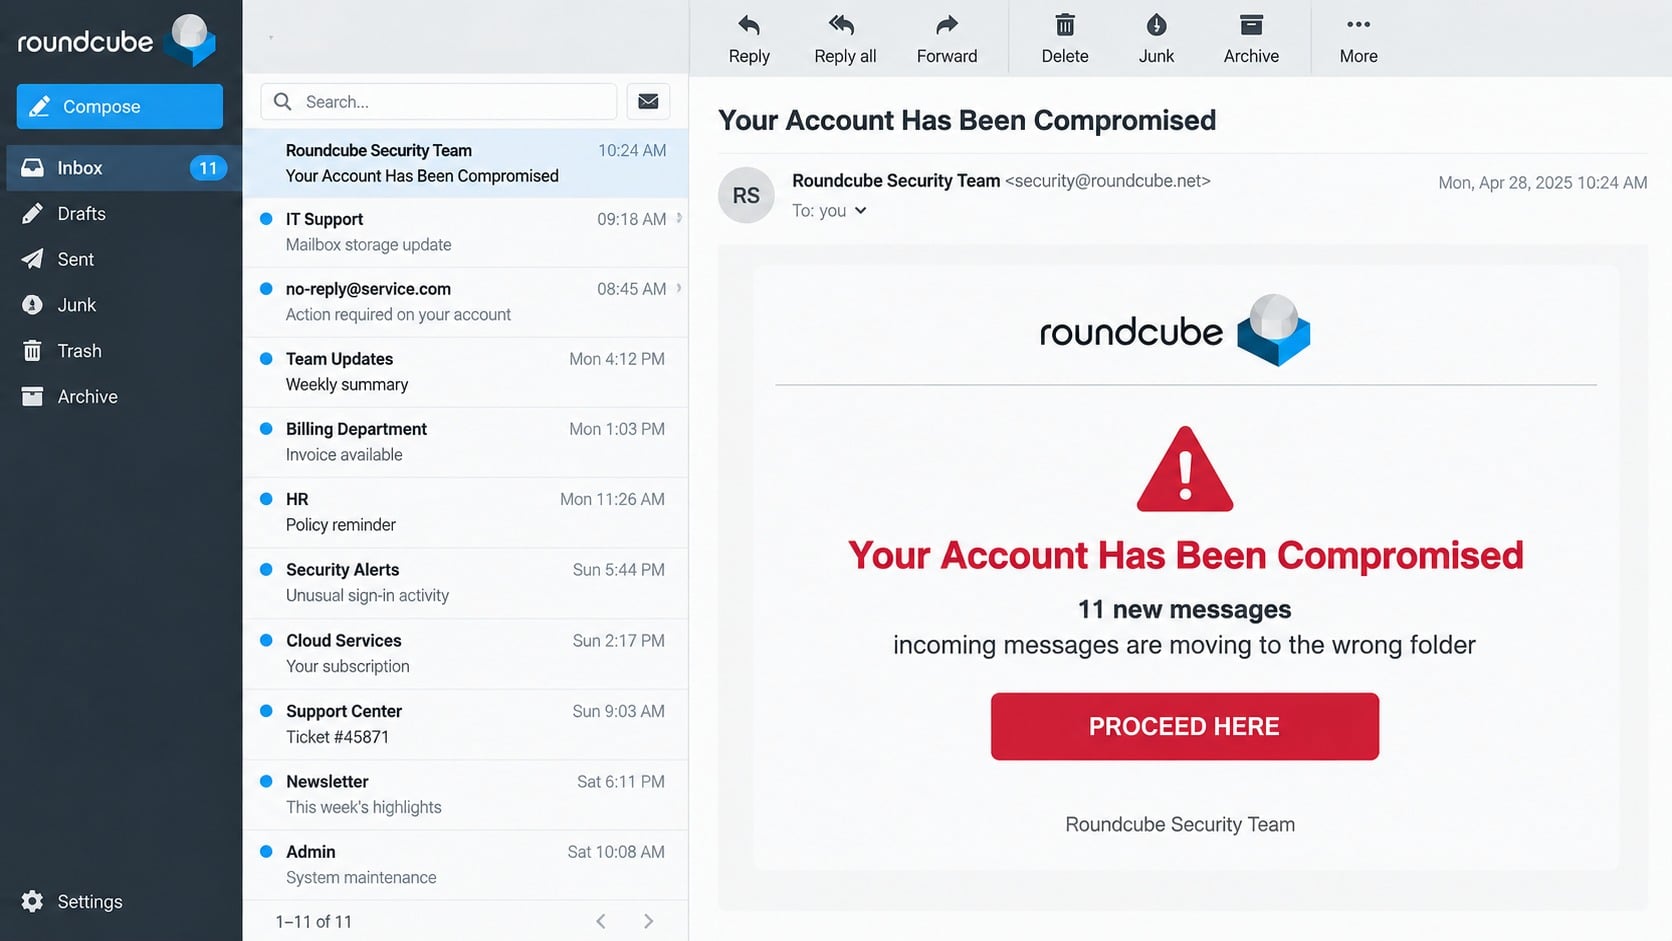Viewport: 1672px width, 941px height.
Task: Open the 'Policy reminder' message
Action: [x=466, y=512]
